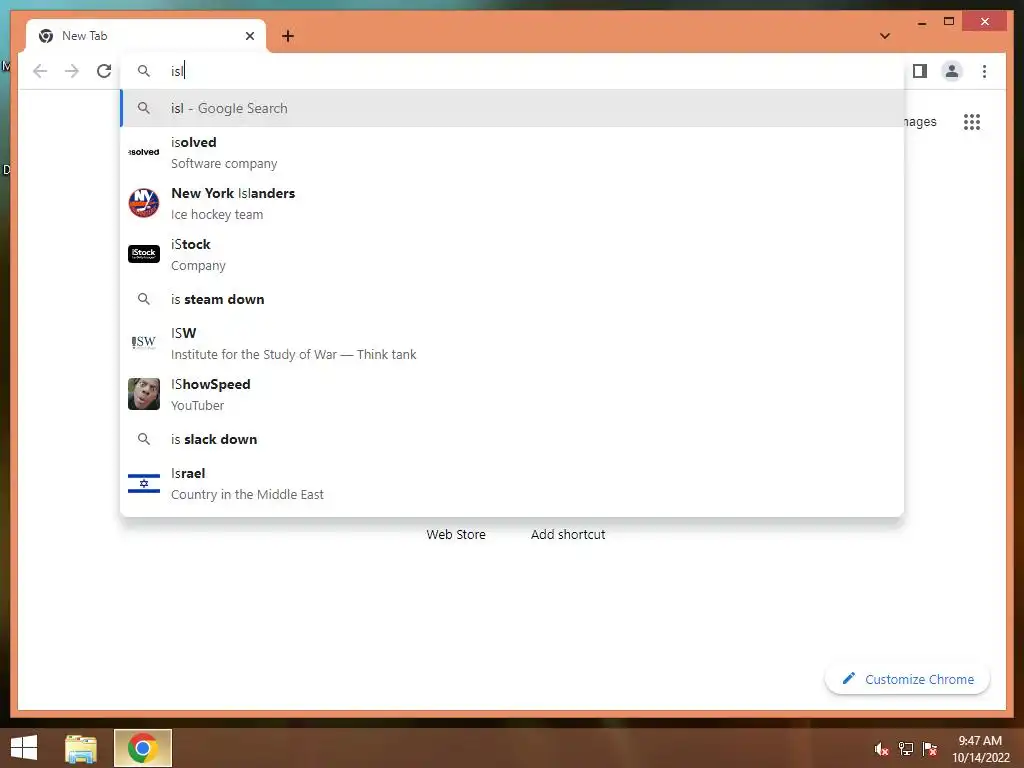
Task: Click the Chrome taskbar icon
Action: point(143,748)
